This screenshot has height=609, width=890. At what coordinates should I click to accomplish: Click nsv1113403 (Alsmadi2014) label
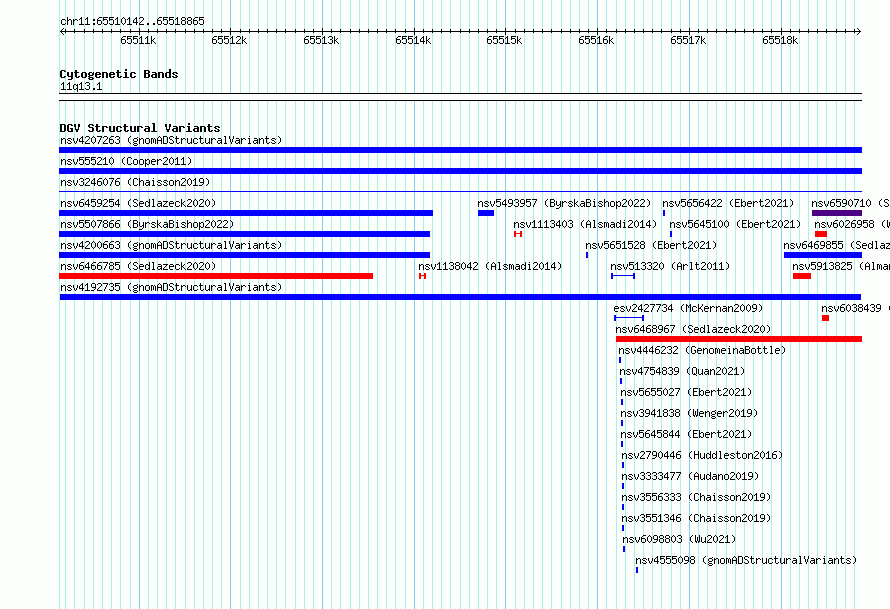coord(585,224)
